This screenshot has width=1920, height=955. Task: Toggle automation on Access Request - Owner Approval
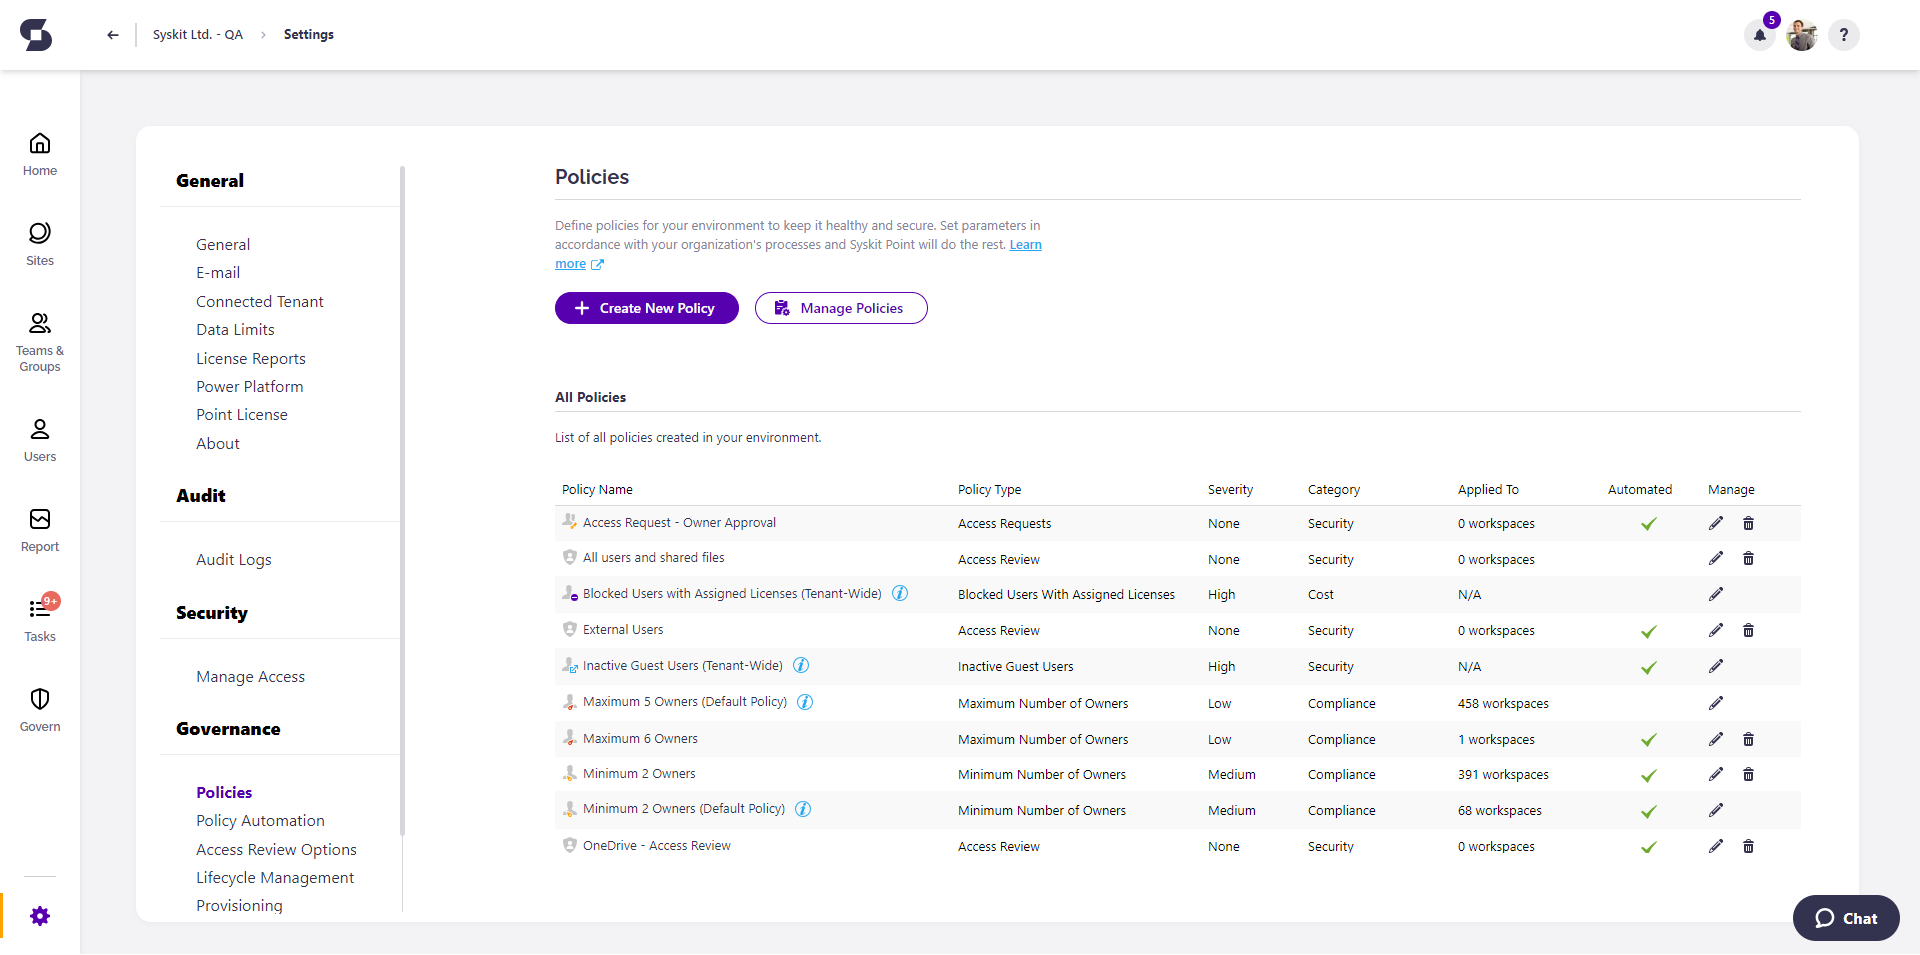pyautogui.click(x=1649, y=523)
